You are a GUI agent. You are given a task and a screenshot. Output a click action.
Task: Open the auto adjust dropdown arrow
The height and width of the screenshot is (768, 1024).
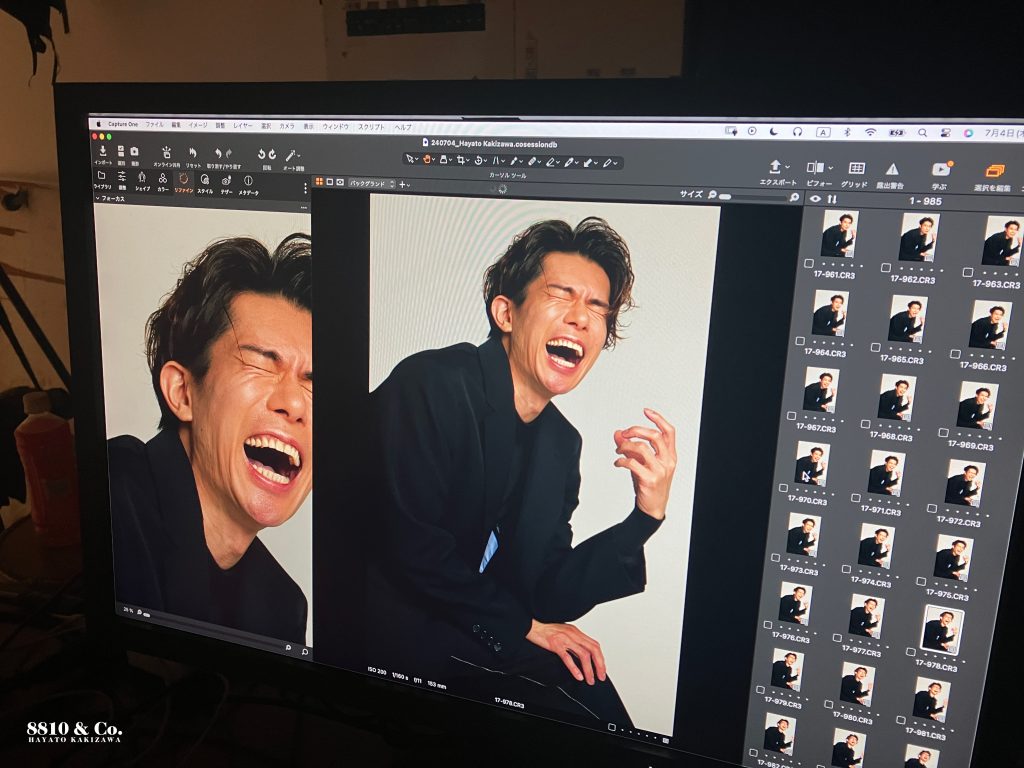click(298, 157)
